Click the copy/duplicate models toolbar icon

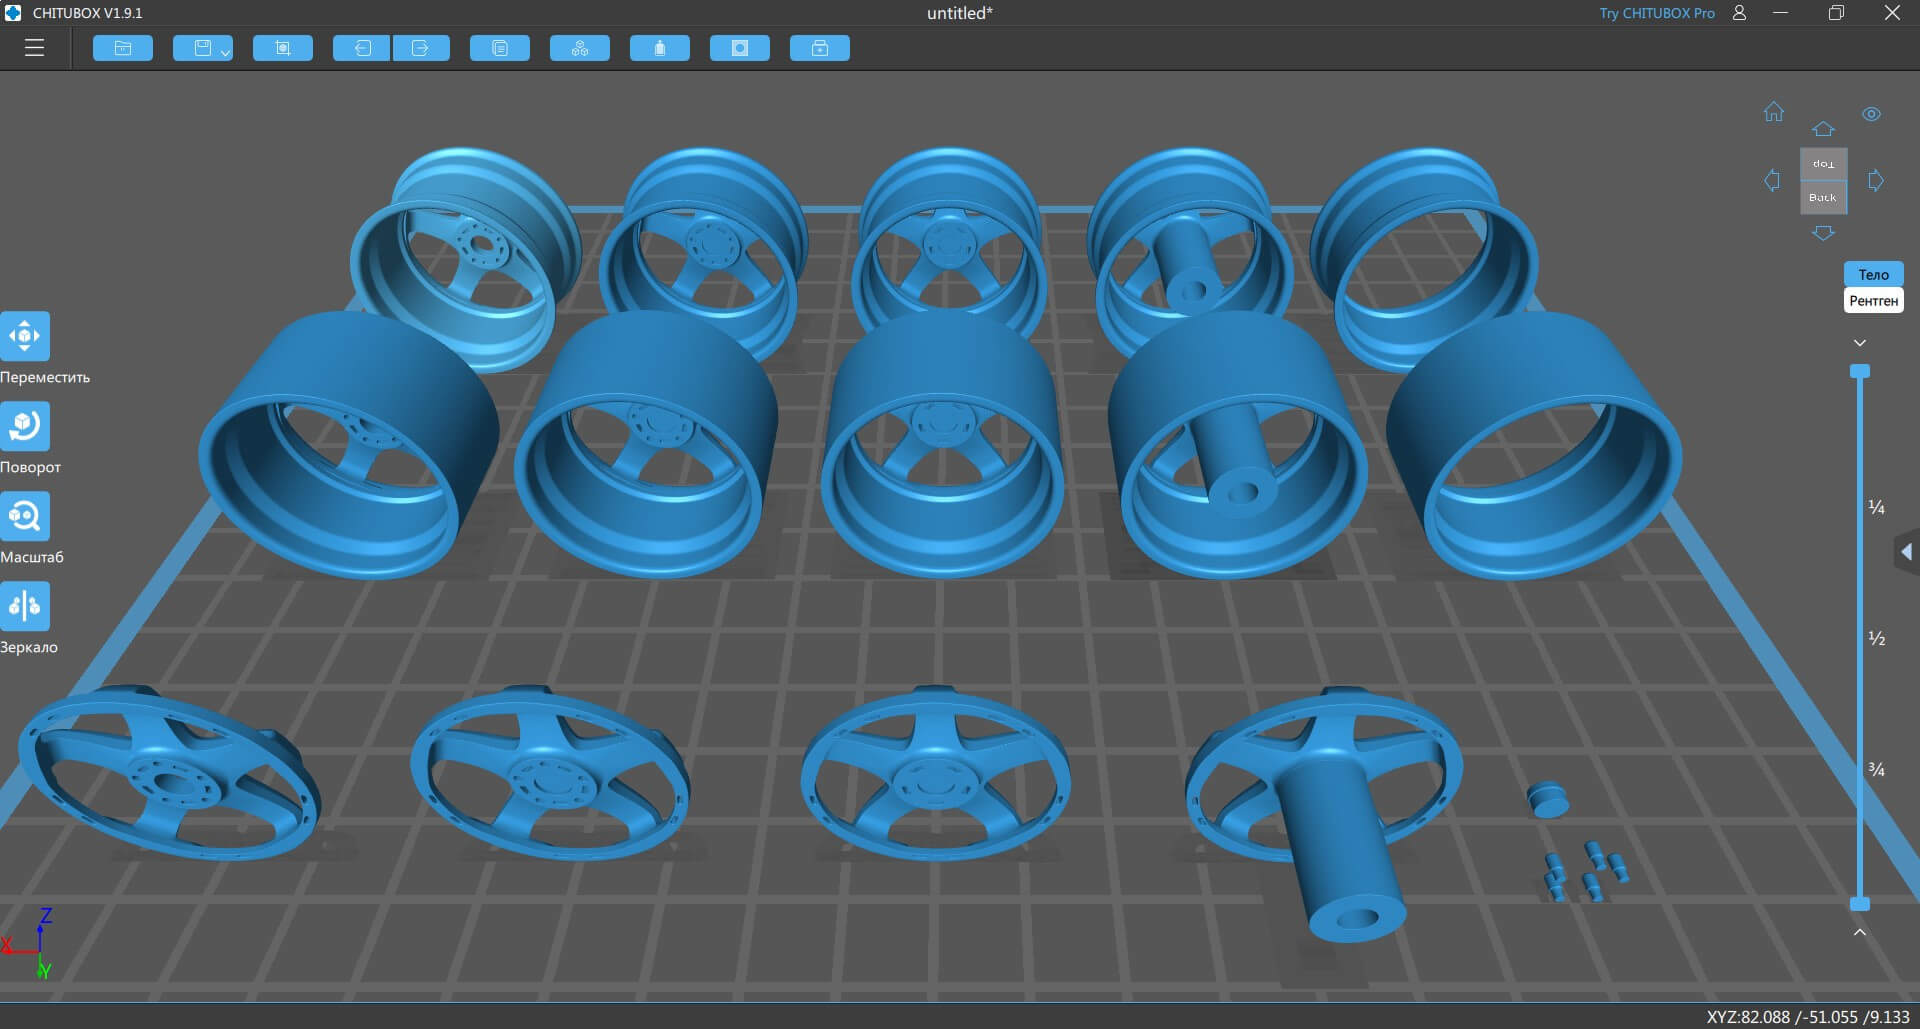pos(500,48)
